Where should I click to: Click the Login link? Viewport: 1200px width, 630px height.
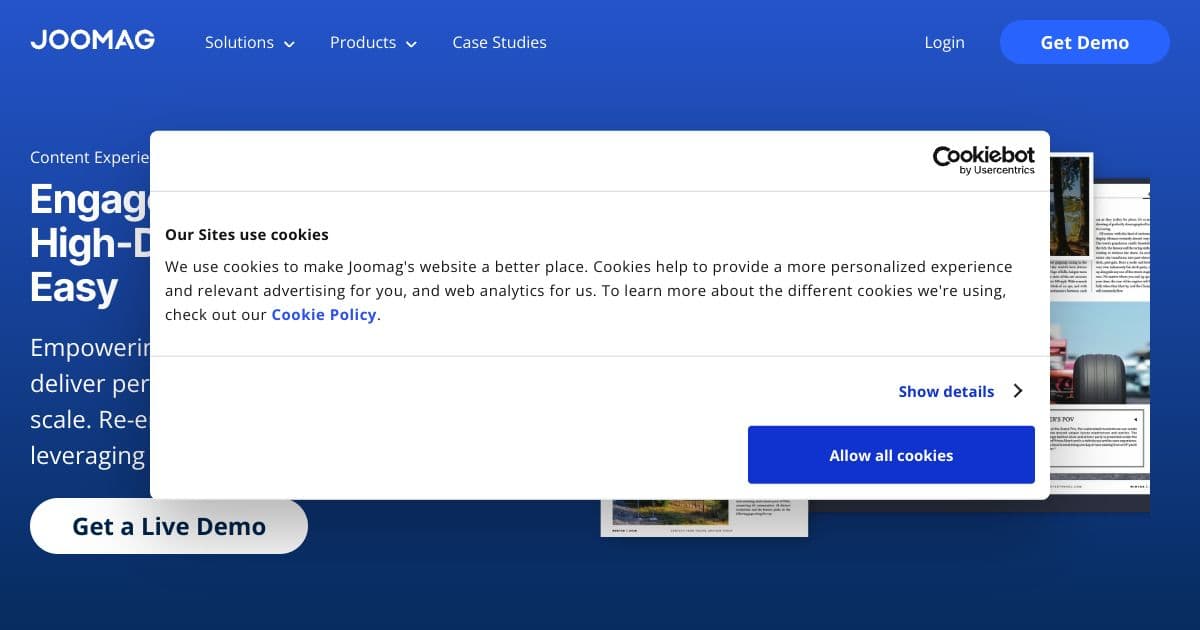(x=944, y=42)
